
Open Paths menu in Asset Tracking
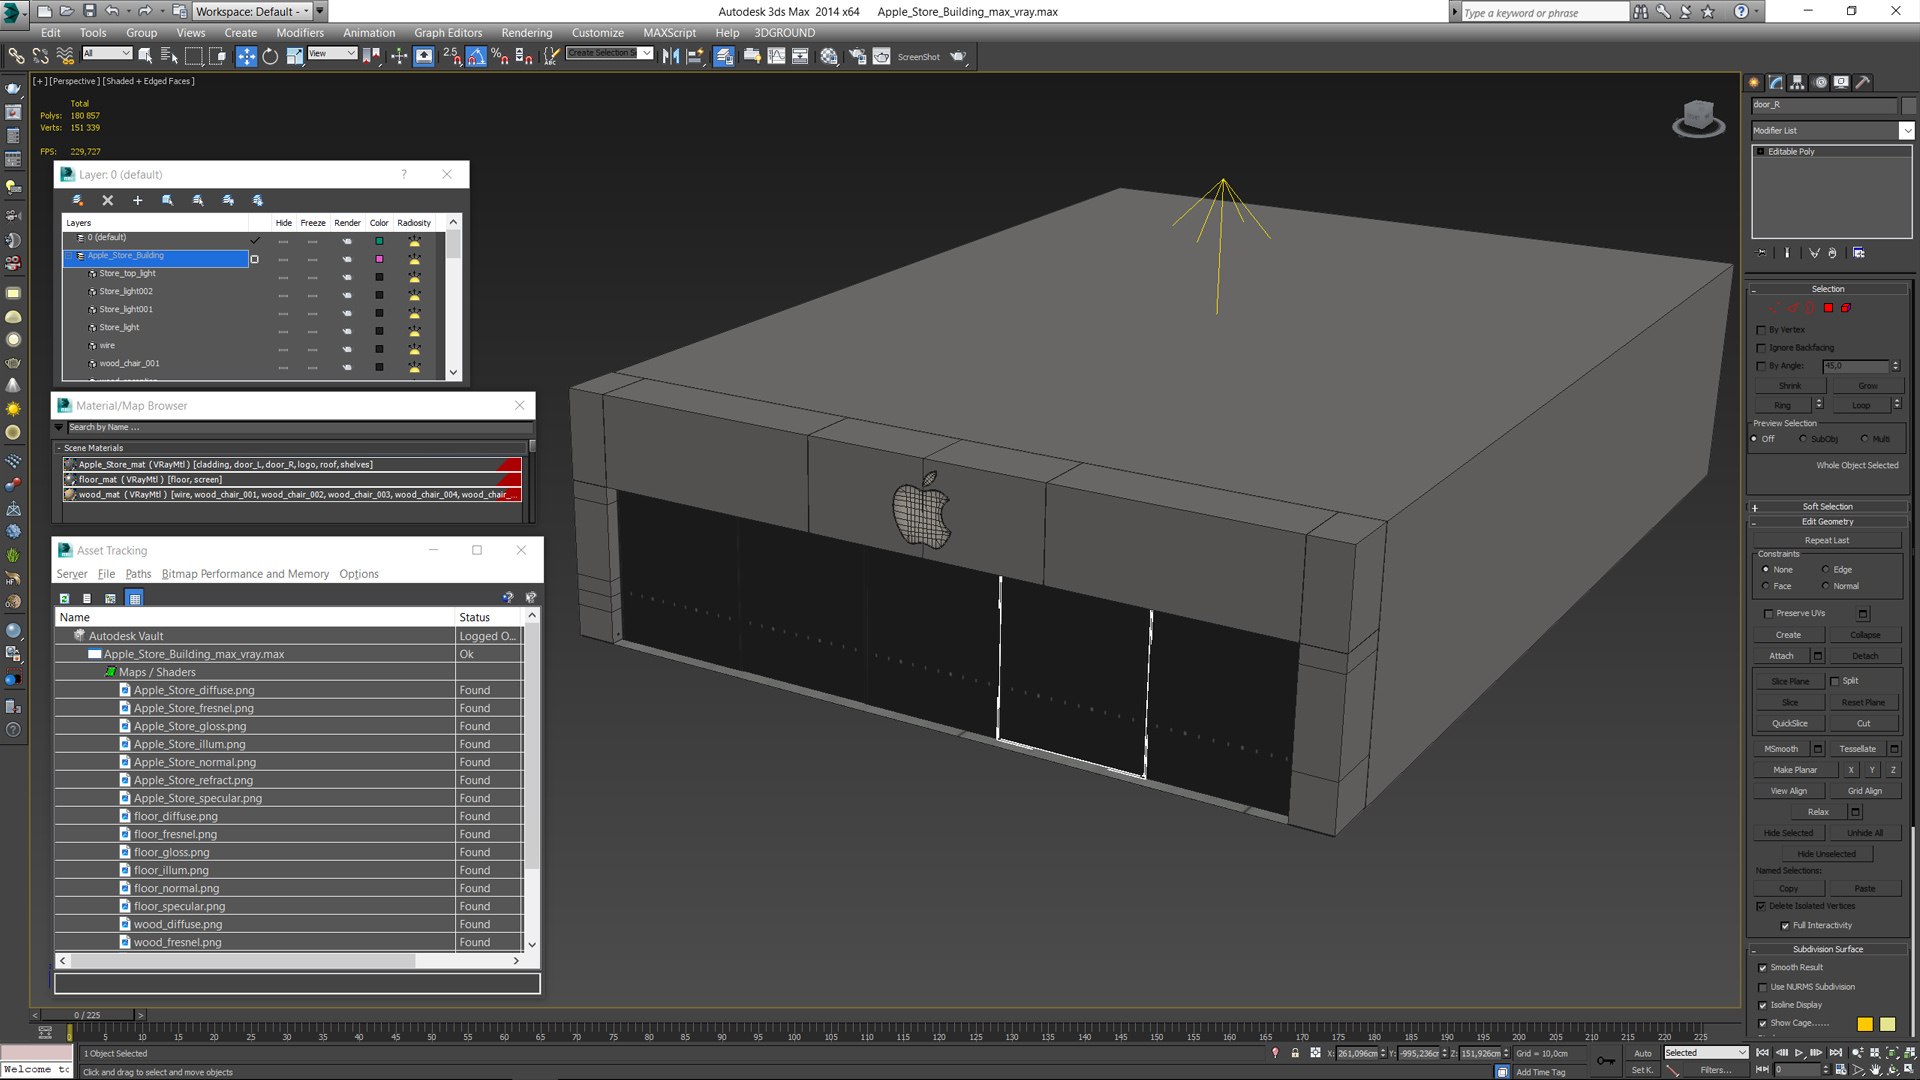click(138, 574)
